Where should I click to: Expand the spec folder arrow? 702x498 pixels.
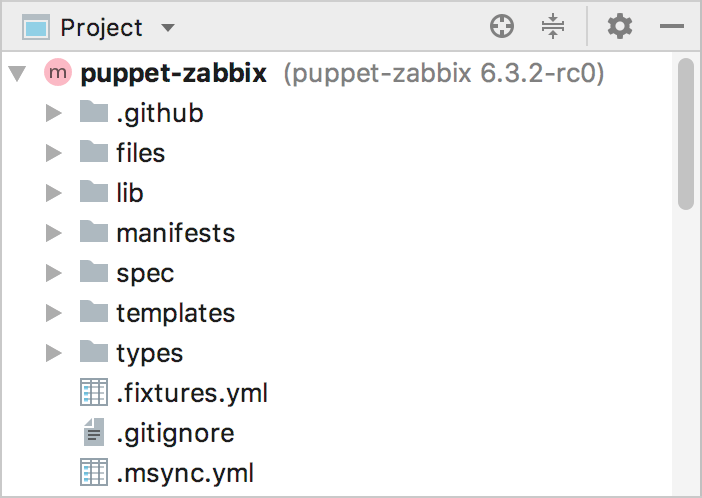pos(54,273)
